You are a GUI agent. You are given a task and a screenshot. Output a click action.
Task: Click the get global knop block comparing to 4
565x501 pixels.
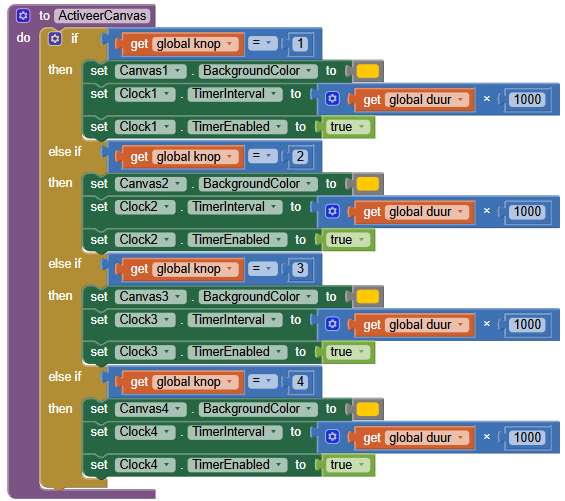(180, 382)
